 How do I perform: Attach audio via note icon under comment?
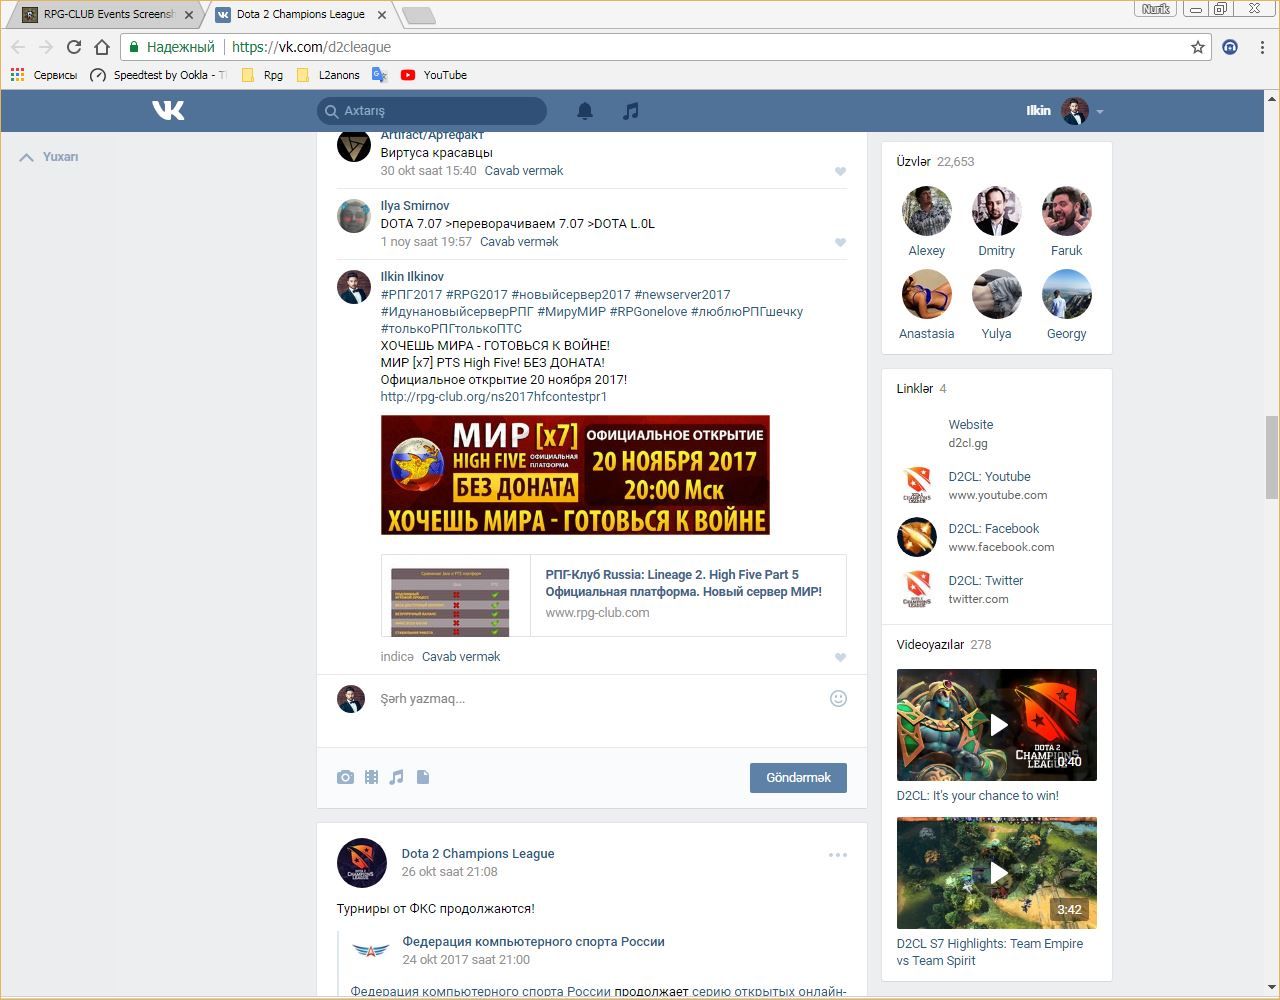[x=397, y=777]
